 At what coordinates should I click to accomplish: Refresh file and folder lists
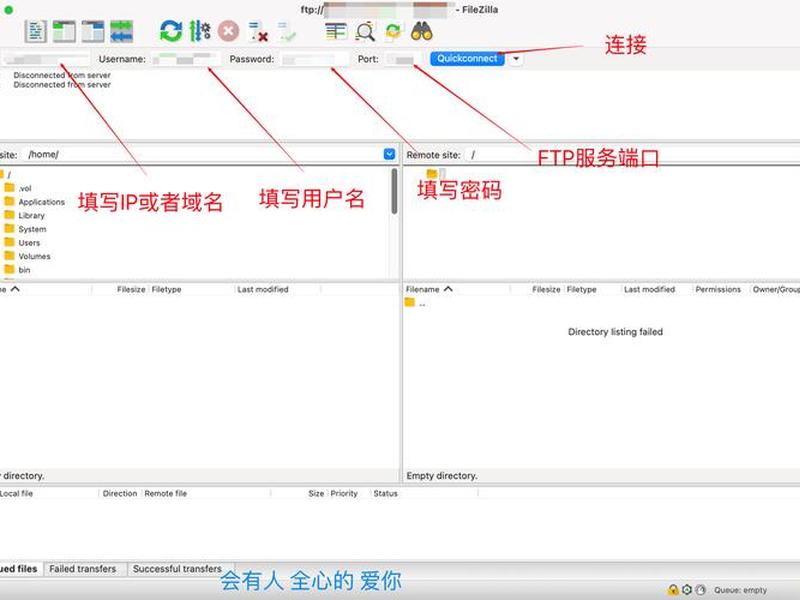pyautogui.click(x=171, y=31)
